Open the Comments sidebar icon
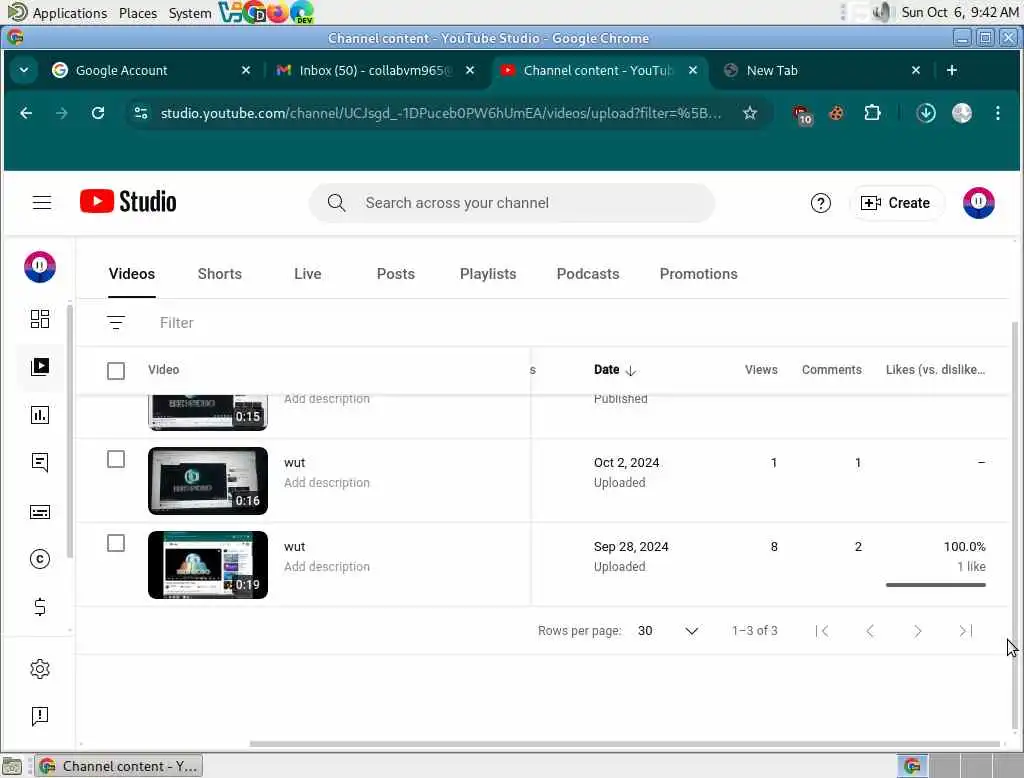 pyautogui.click(x=40, y=462)
